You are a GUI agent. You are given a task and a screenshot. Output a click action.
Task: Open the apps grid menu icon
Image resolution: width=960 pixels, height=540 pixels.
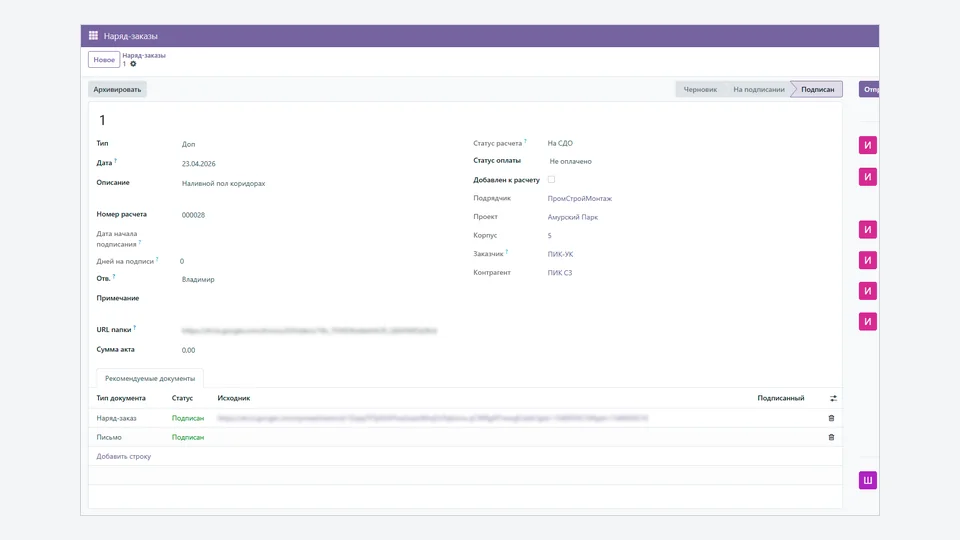tap(93, 36)
